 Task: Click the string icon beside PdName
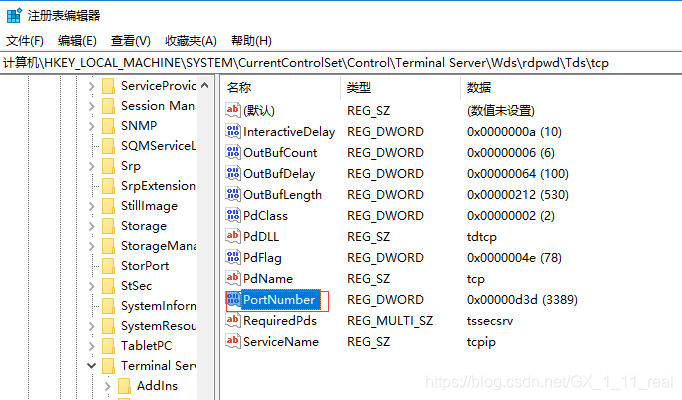(x=233, y=278)
